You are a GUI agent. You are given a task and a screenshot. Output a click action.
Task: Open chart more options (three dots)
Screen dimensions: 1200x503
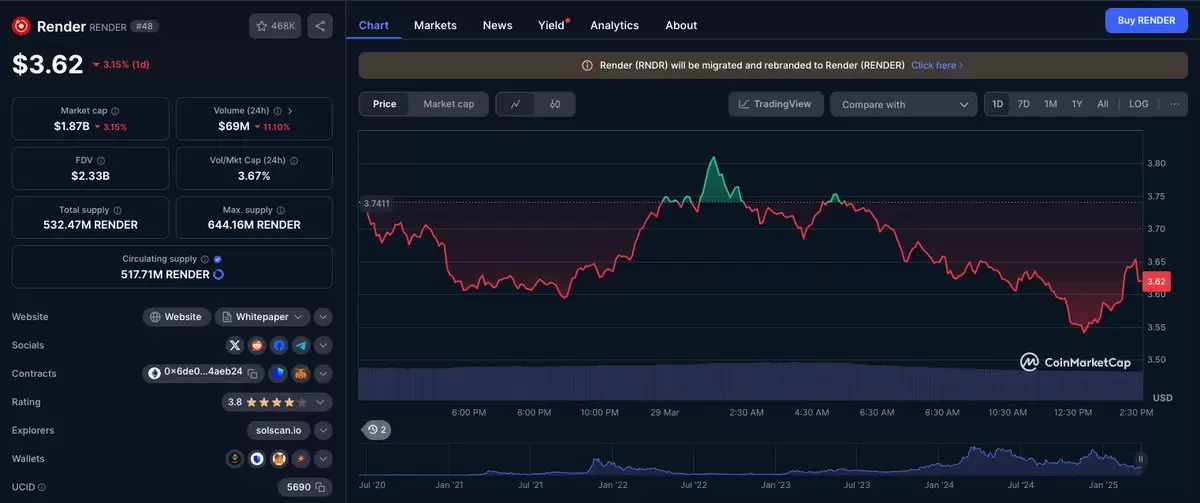click(1173, 104)
